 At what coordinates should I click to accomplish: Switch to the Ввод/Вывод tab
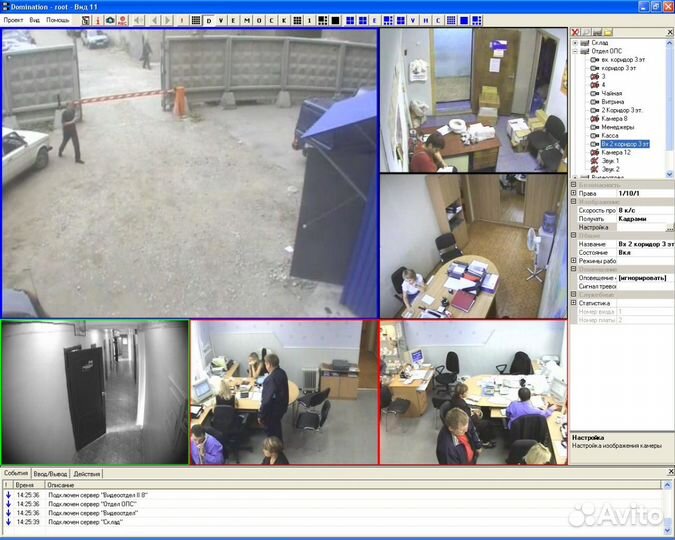click(51, 473)
